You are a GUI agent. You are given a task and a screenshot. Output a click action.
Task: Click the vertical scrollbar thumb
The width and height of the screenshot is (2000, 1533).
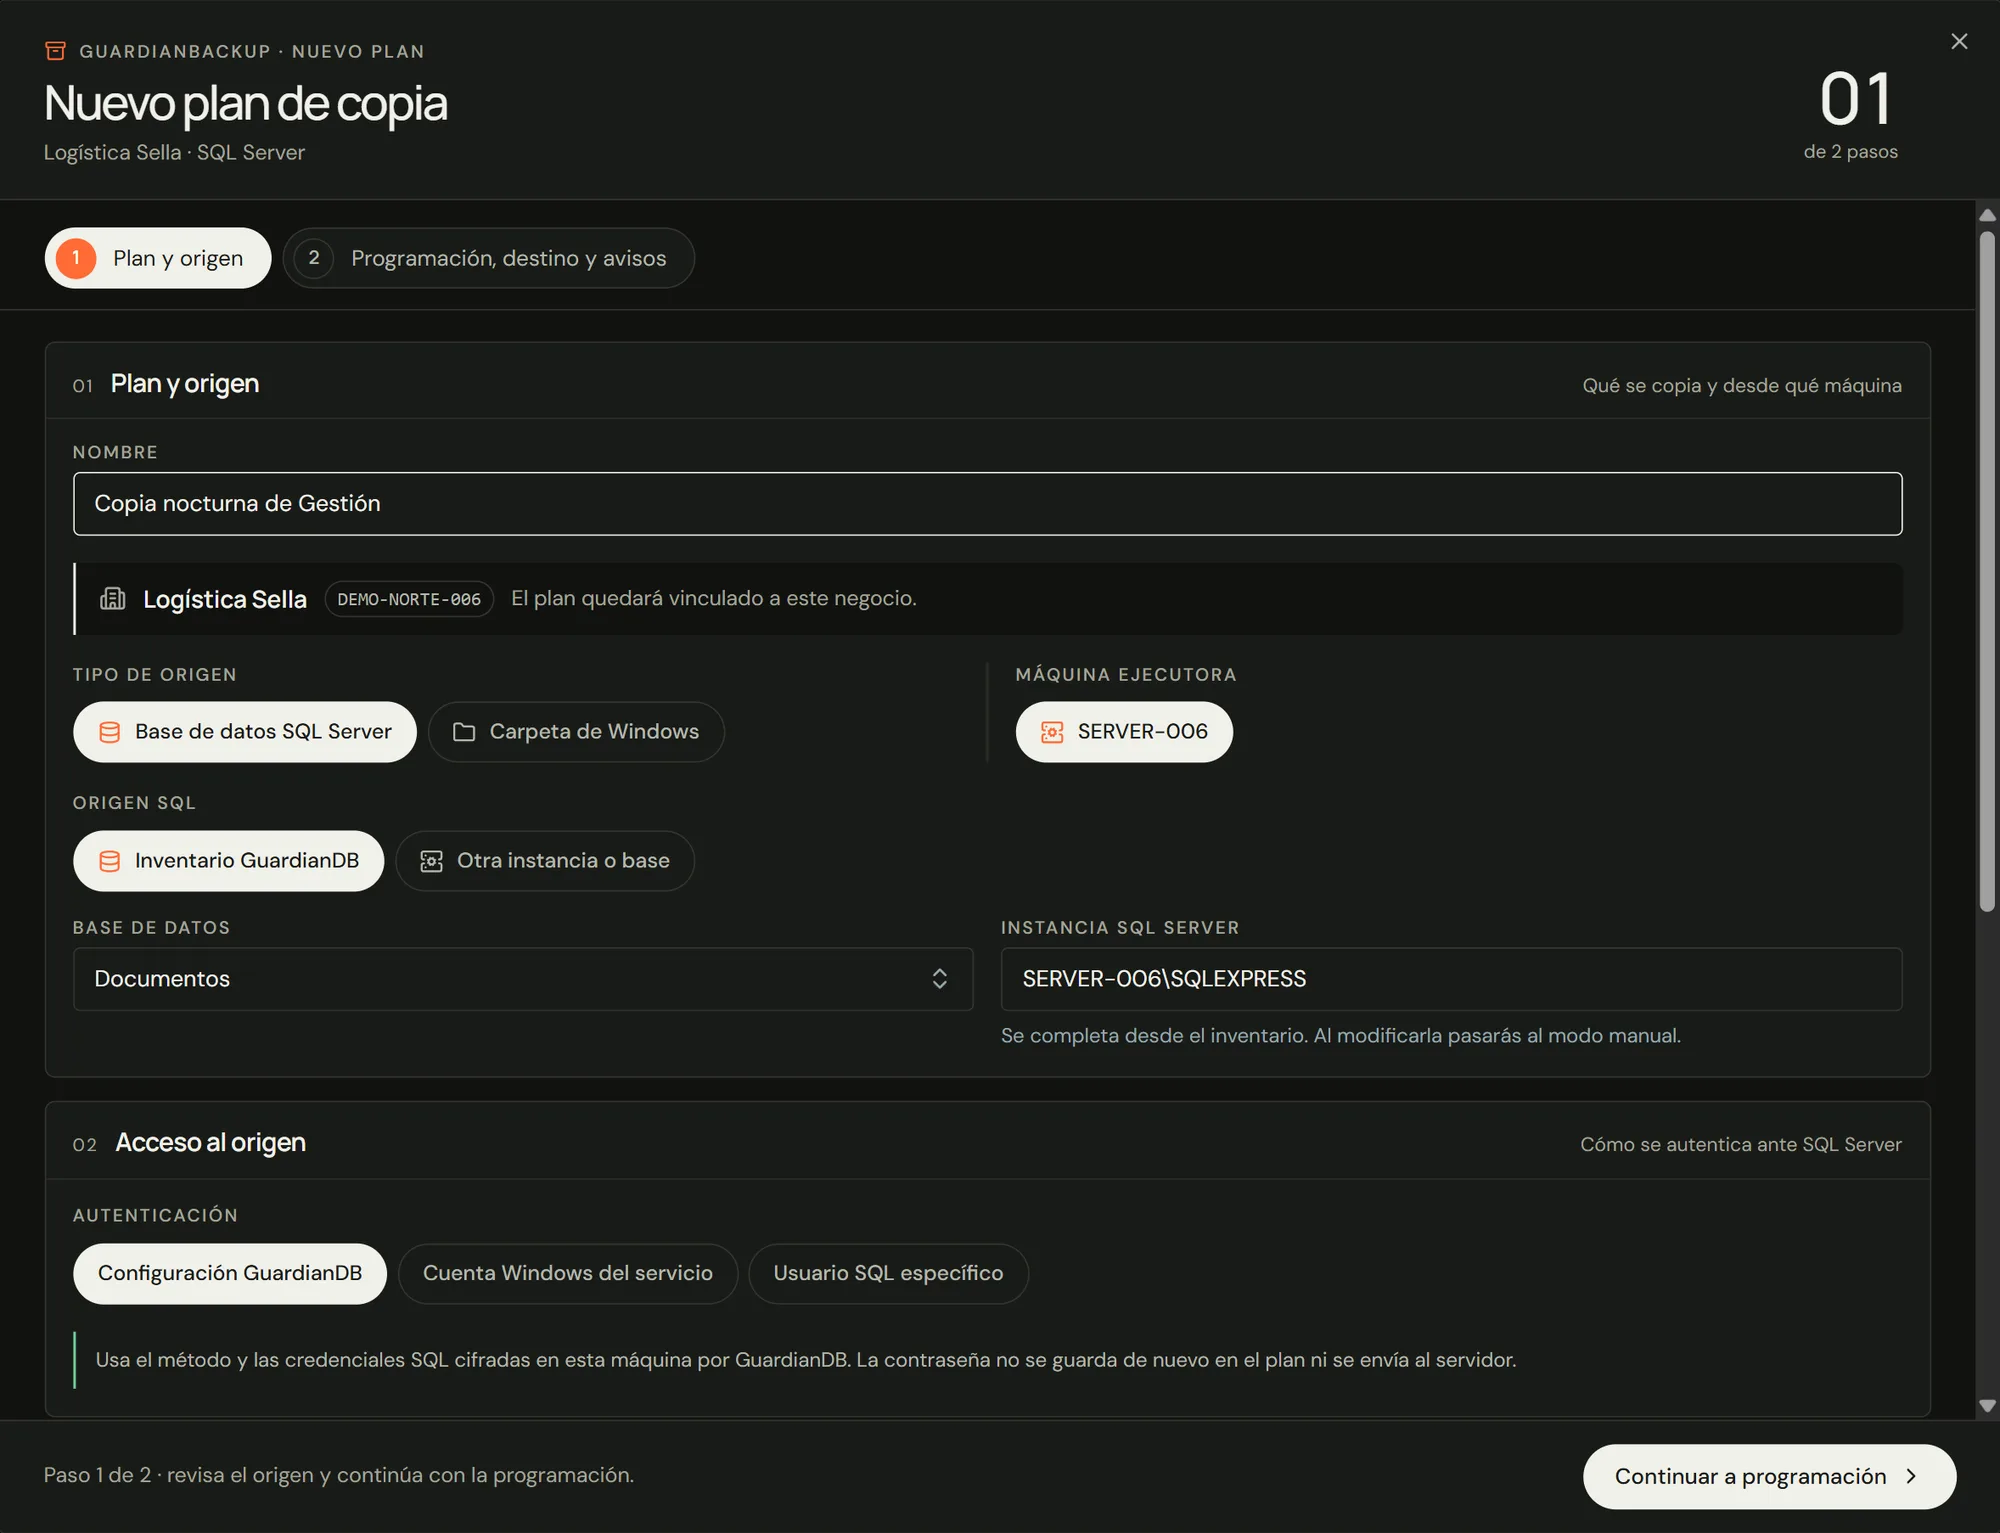click(x=1988, y=571)
